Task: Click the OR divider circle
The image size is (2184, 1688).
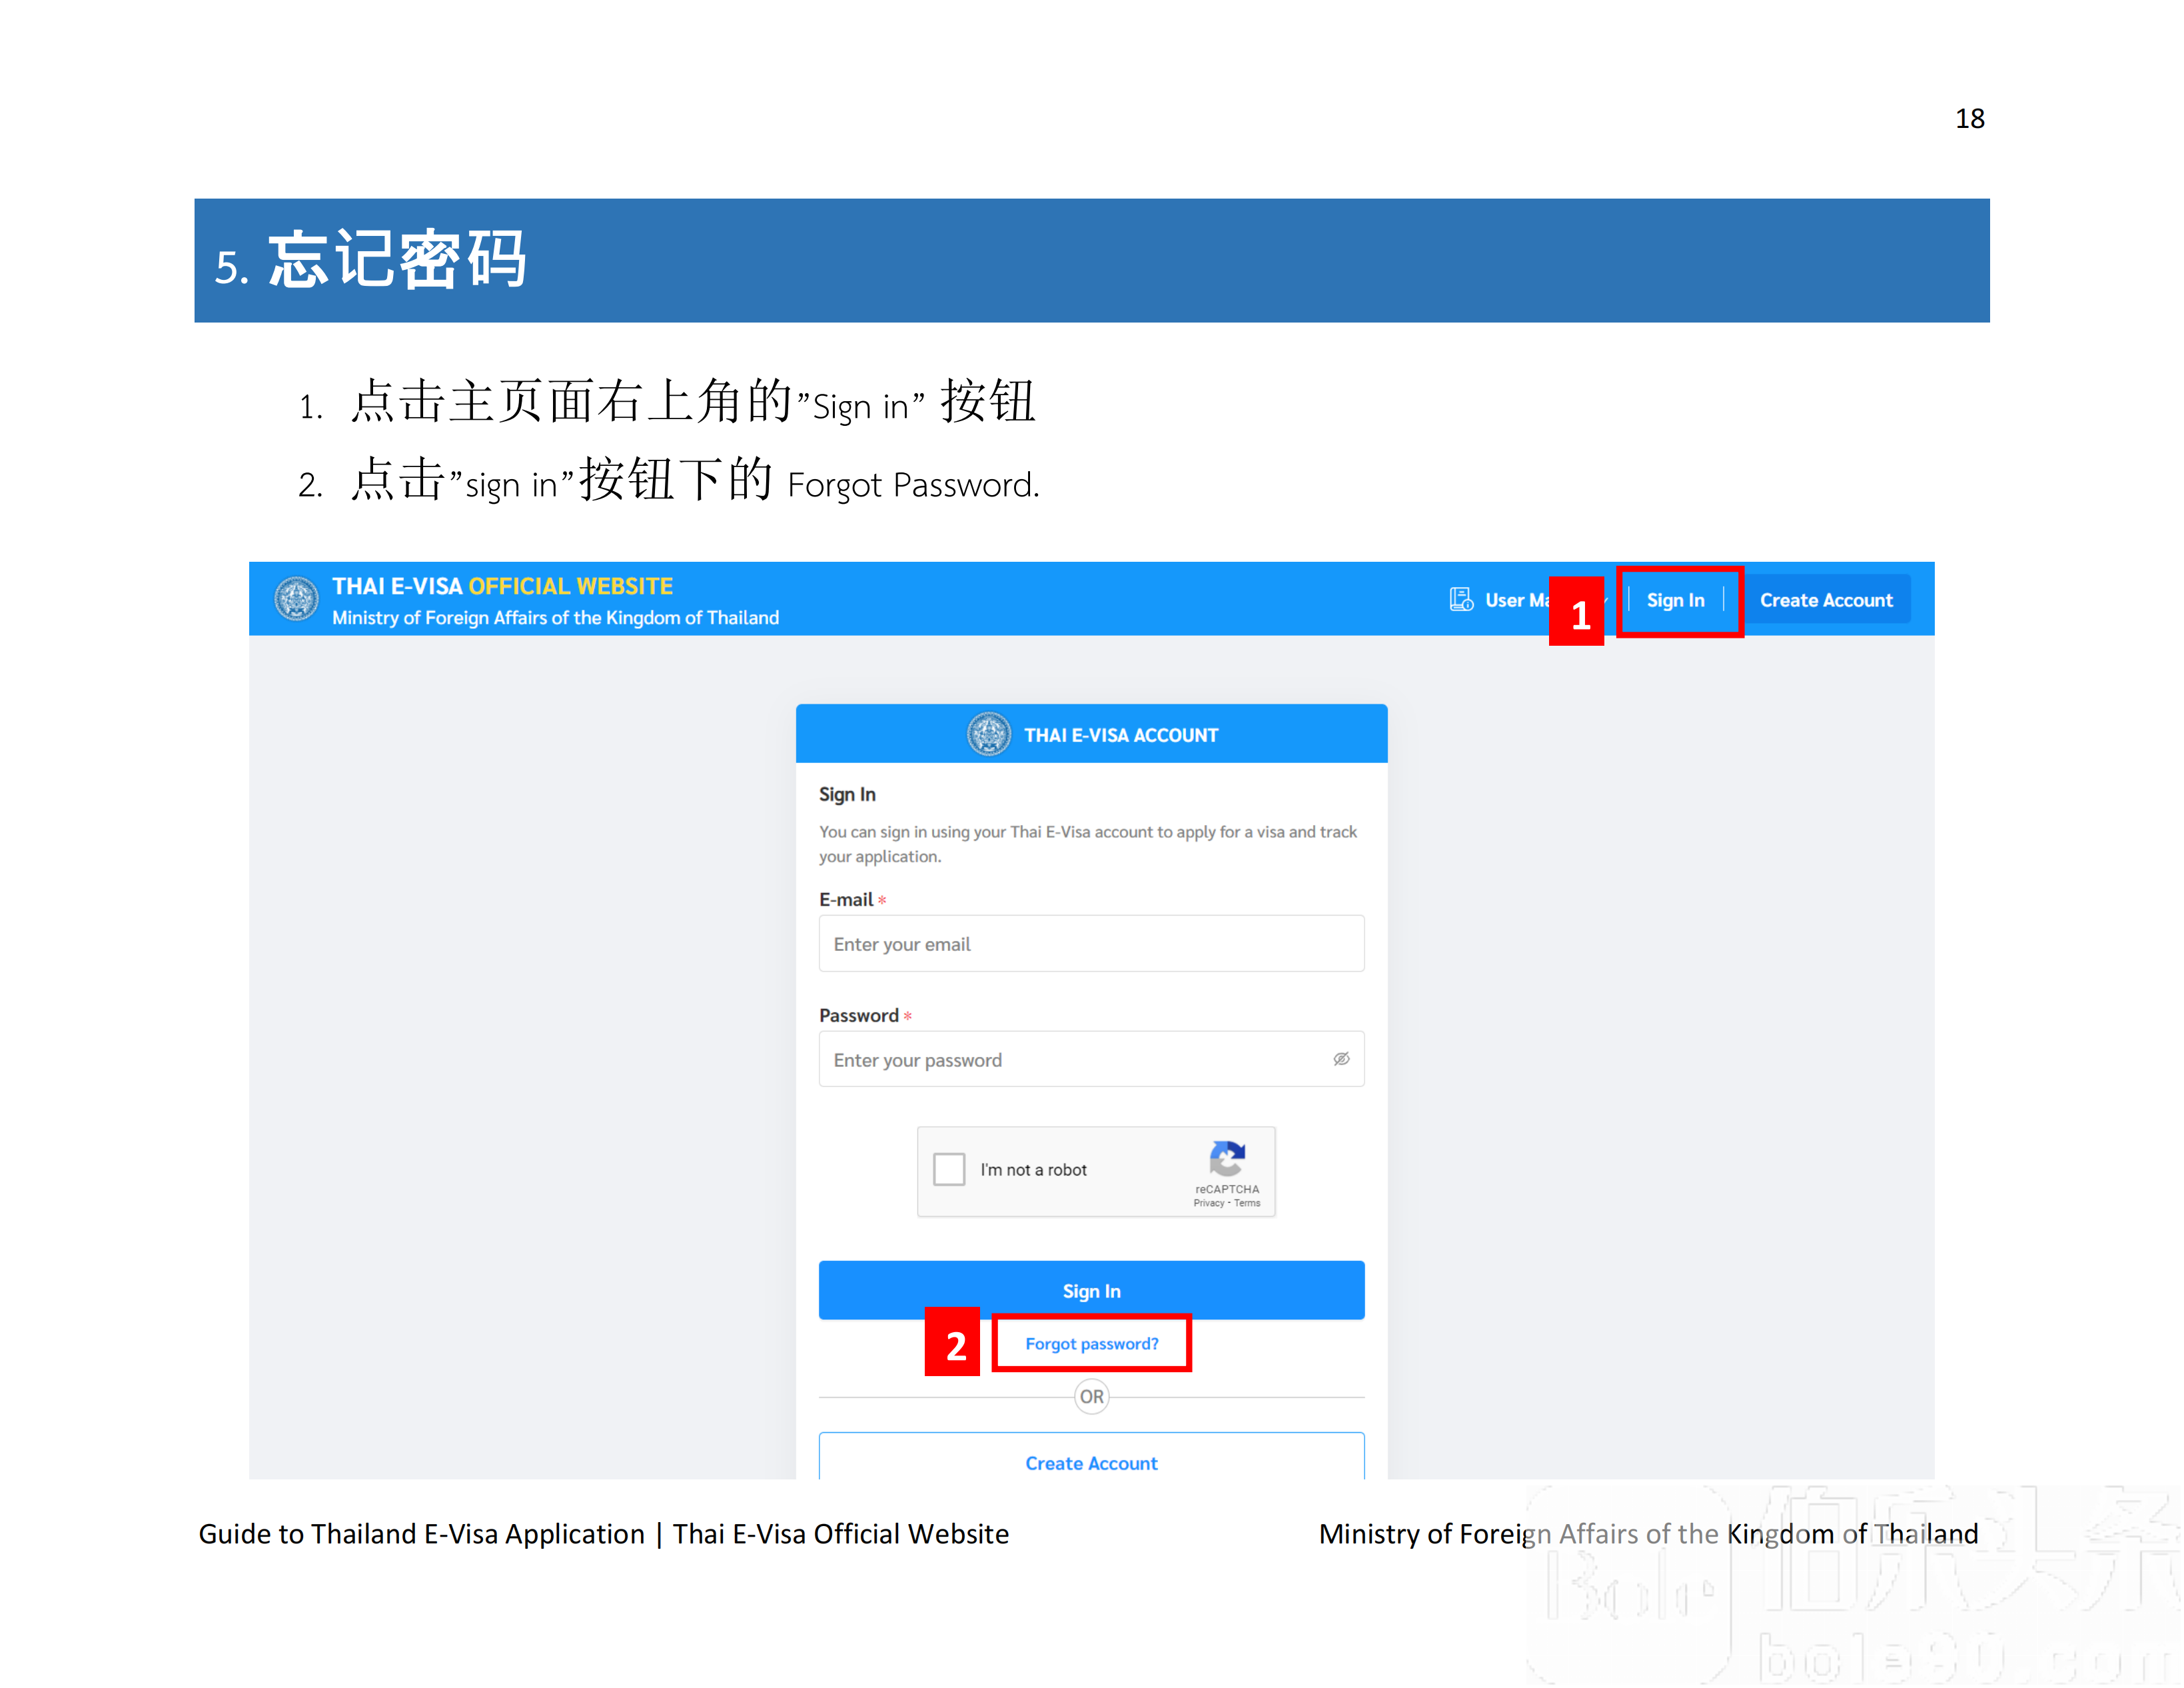Action: click(1092, 1397)
